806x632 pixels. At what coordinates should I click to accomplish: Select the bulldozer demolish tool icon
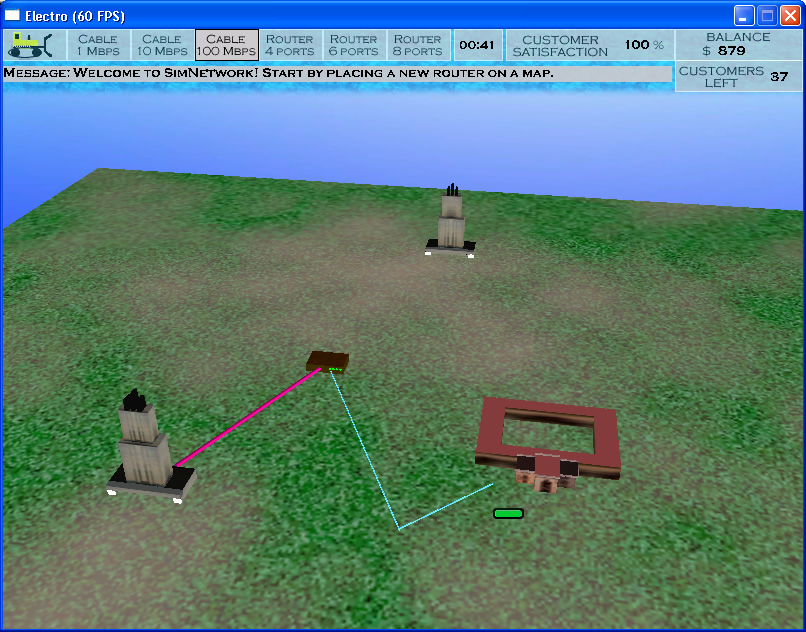(x=35, y=45)
